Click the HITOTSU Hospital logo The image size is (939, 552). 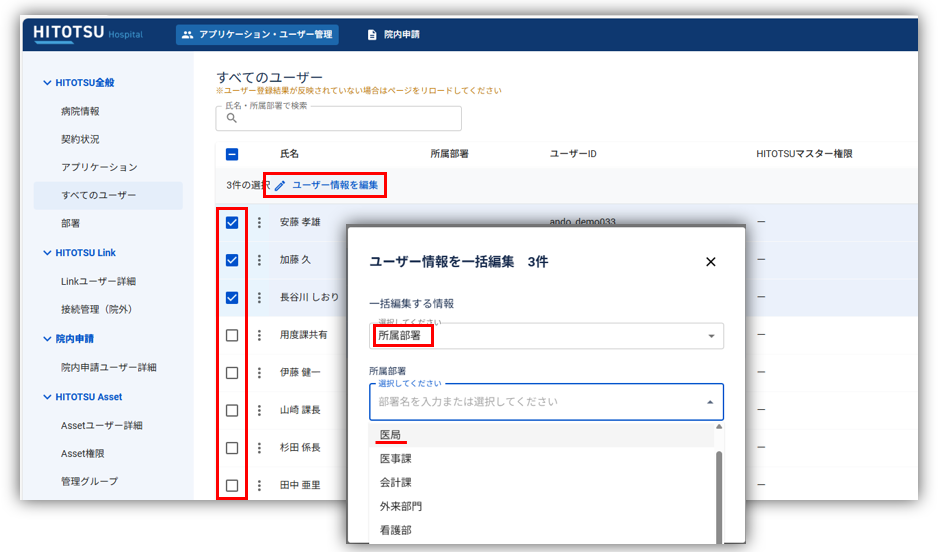tap(88, 34)
